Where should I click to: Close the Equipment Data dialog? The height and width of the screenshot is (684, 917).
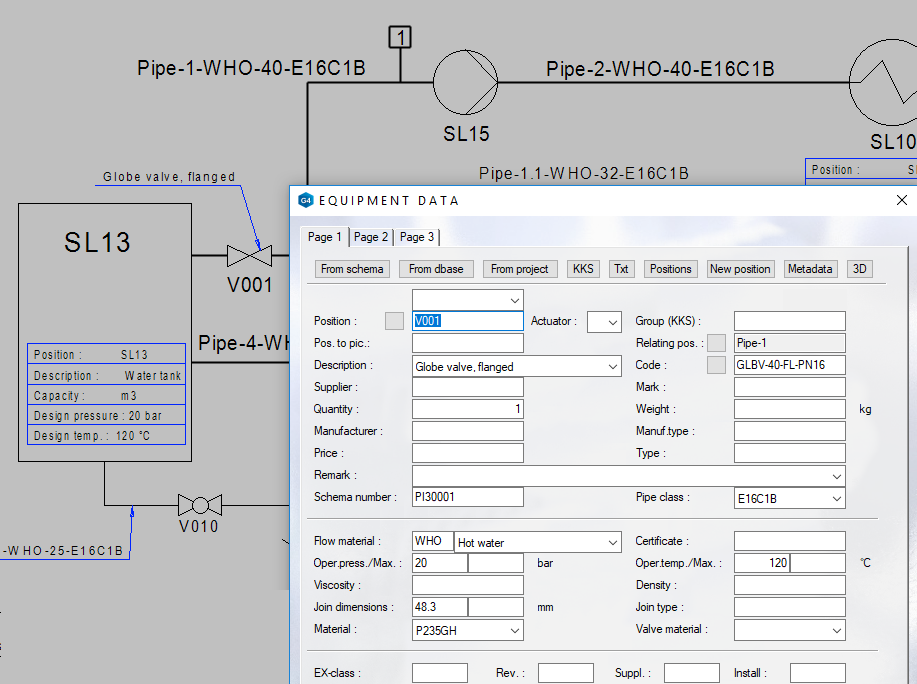tap(900, 200)
